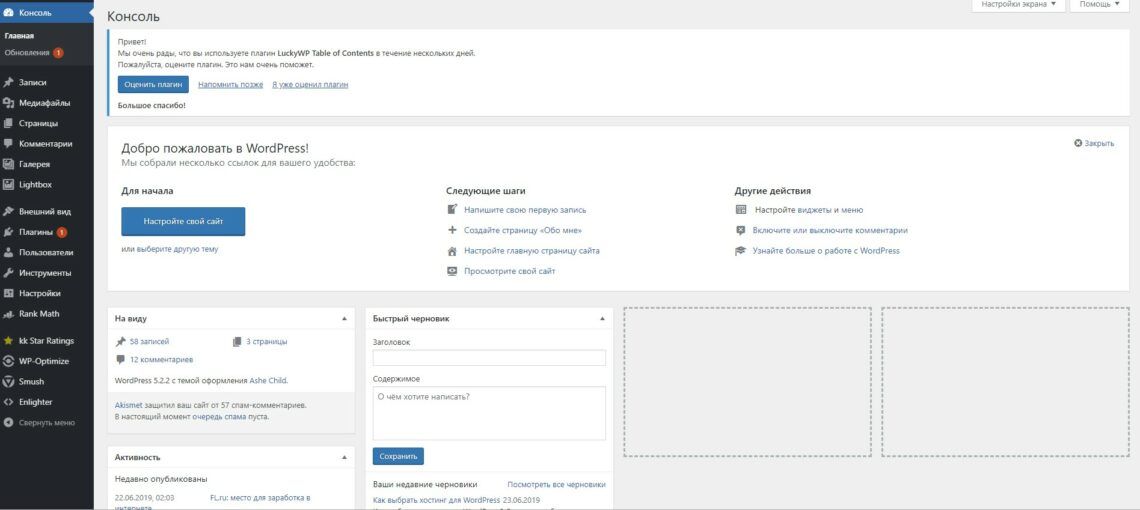Click the pushpin icon beside Записи
The width and height of the screenshot is (1140, 510).
pos(9,83)
